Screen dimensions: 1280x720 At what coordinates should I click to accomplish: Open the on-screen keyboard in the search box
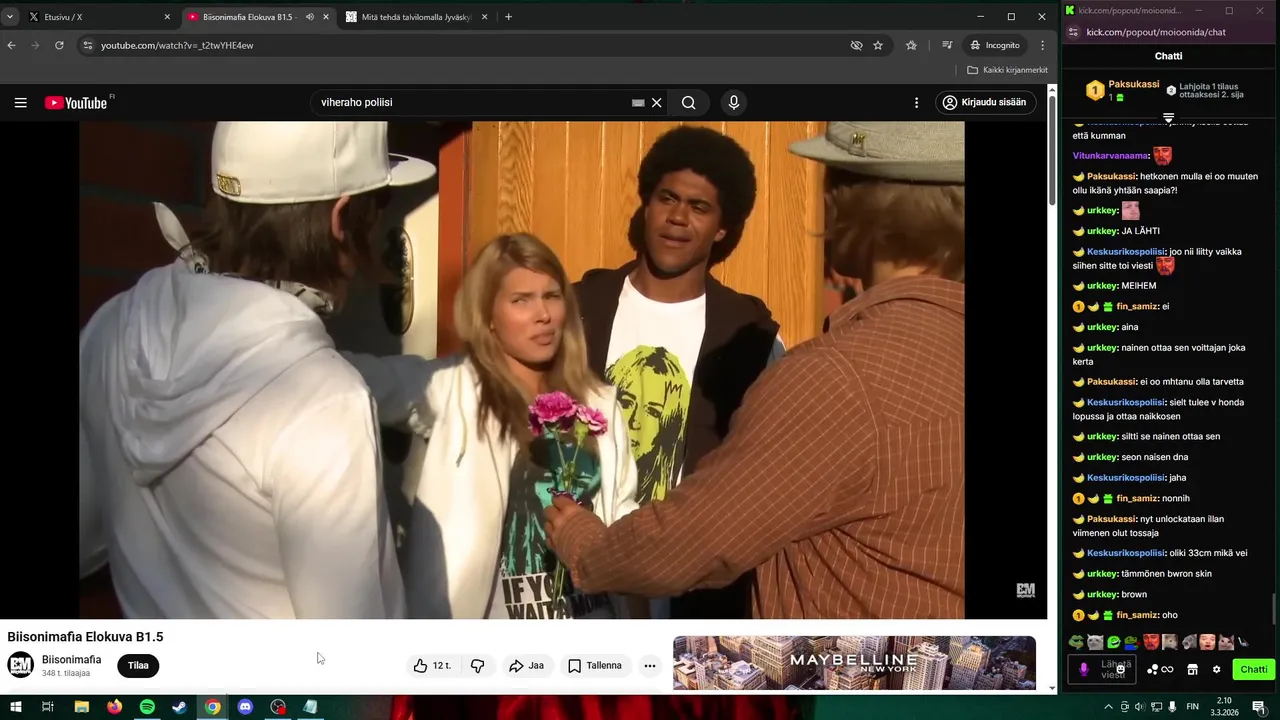(x=638, y=103)
